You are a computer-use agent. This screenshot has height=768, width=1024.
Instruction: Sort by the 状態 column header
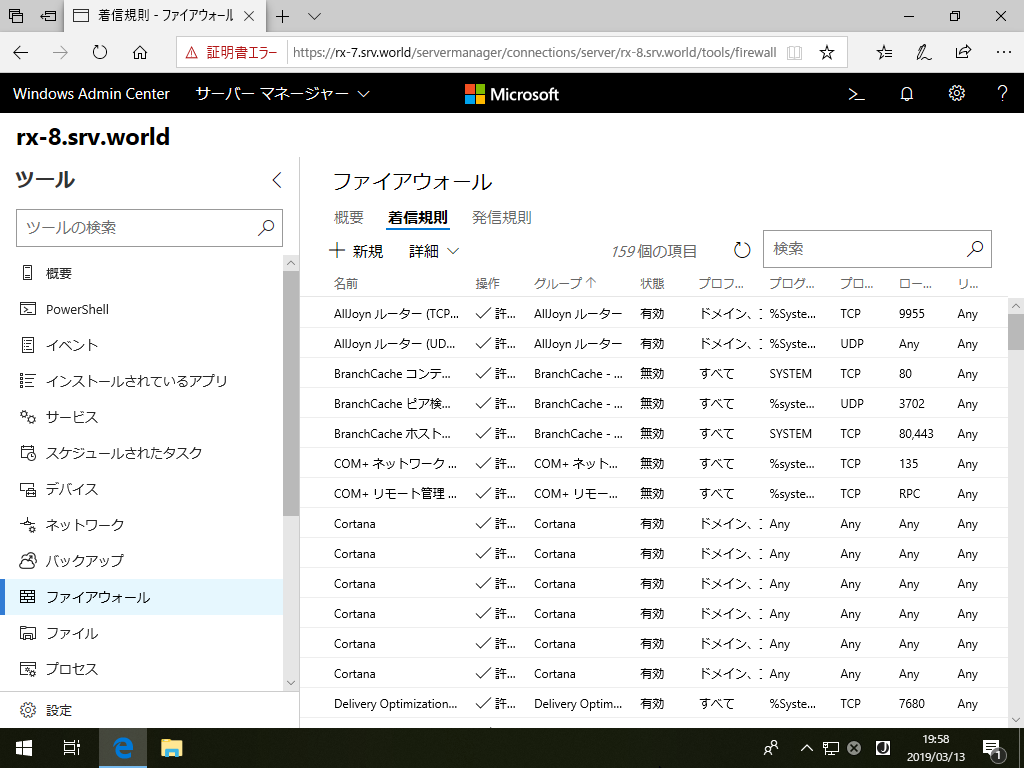coord(652,283)
